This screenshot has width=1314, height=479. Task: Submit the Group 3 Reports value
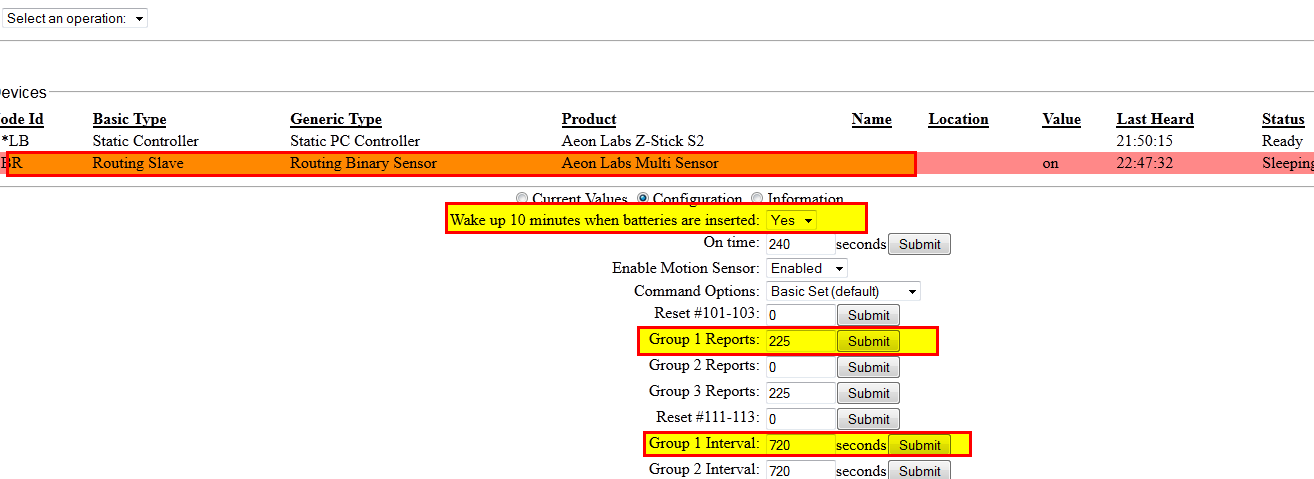point(868,393)
